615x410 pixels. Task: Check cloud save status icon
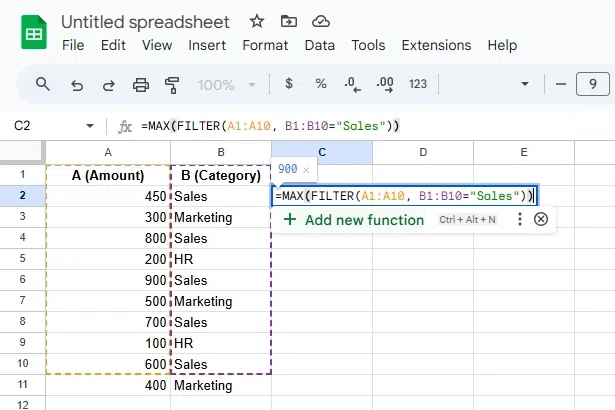(321, 21)
